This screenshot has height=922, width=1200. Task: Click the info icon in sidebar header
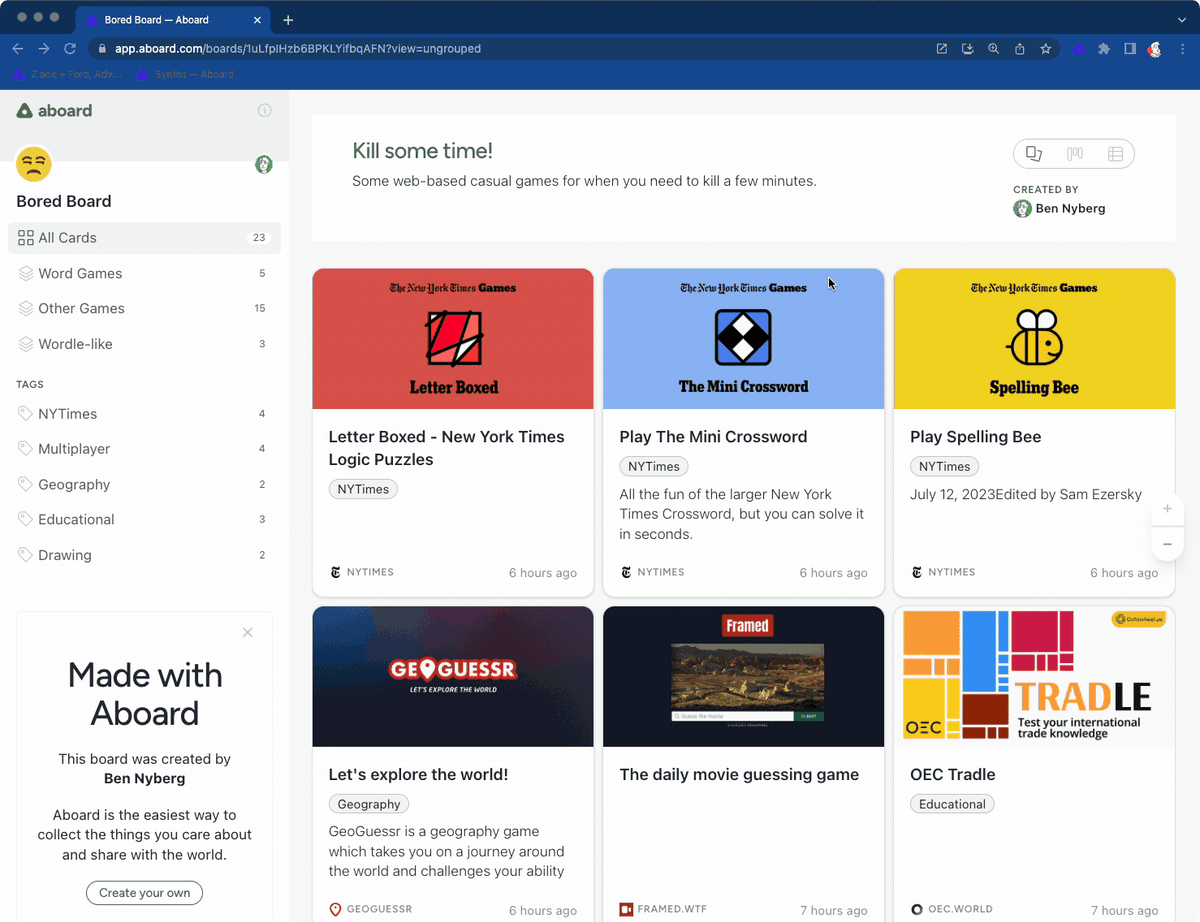point(265,111)
